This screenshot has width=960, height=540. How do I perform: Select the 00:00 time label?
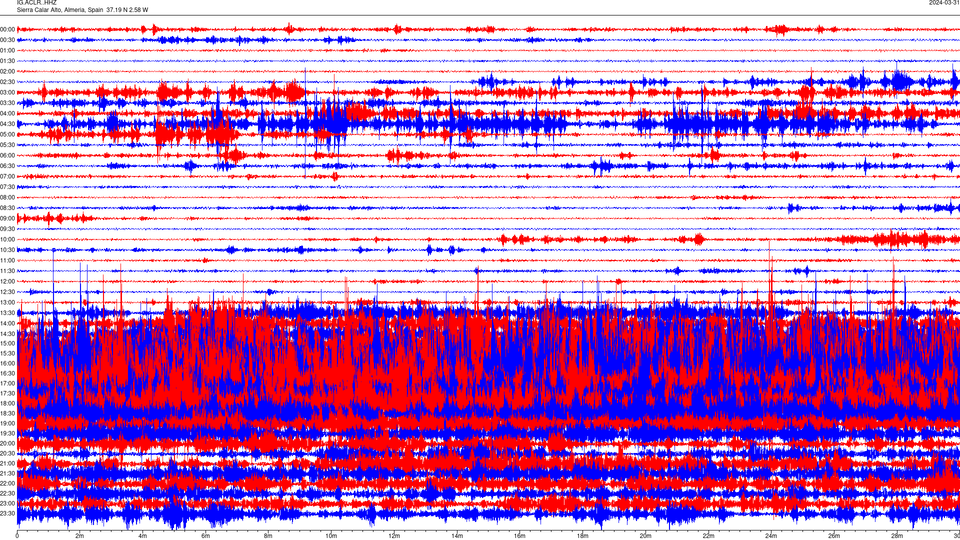click(x=8, y=29)
